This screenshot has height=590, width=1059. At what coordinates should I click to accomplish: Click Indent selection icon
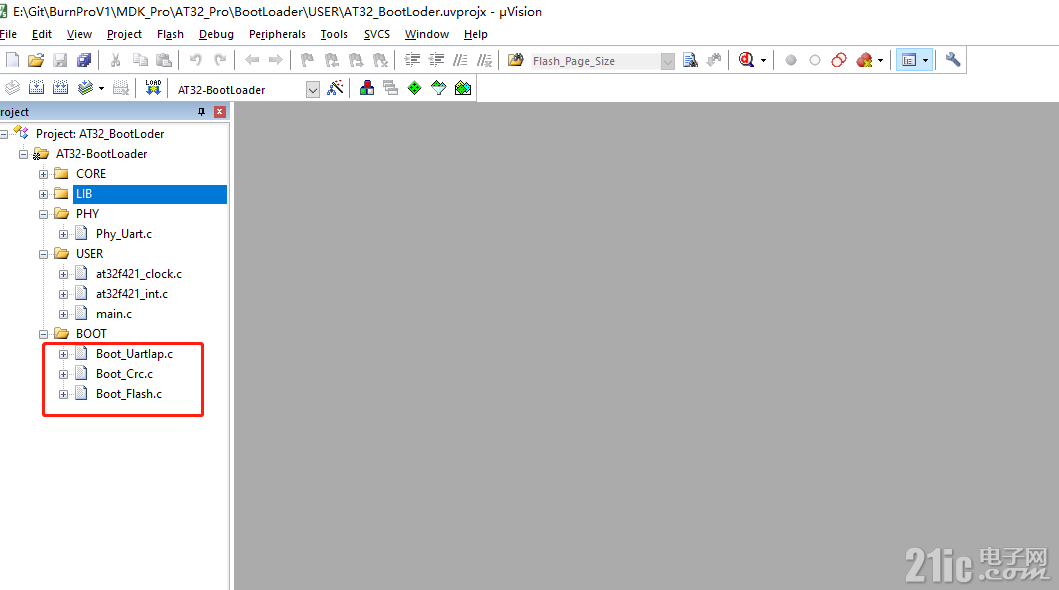(x=412, y=61)
